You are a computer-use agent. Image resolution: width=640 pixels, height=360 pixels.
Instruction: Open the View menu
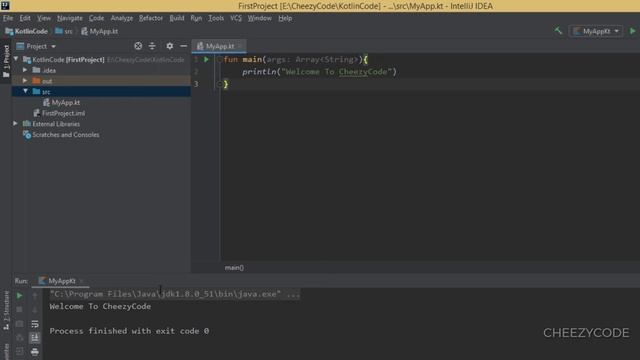point(44,18)
